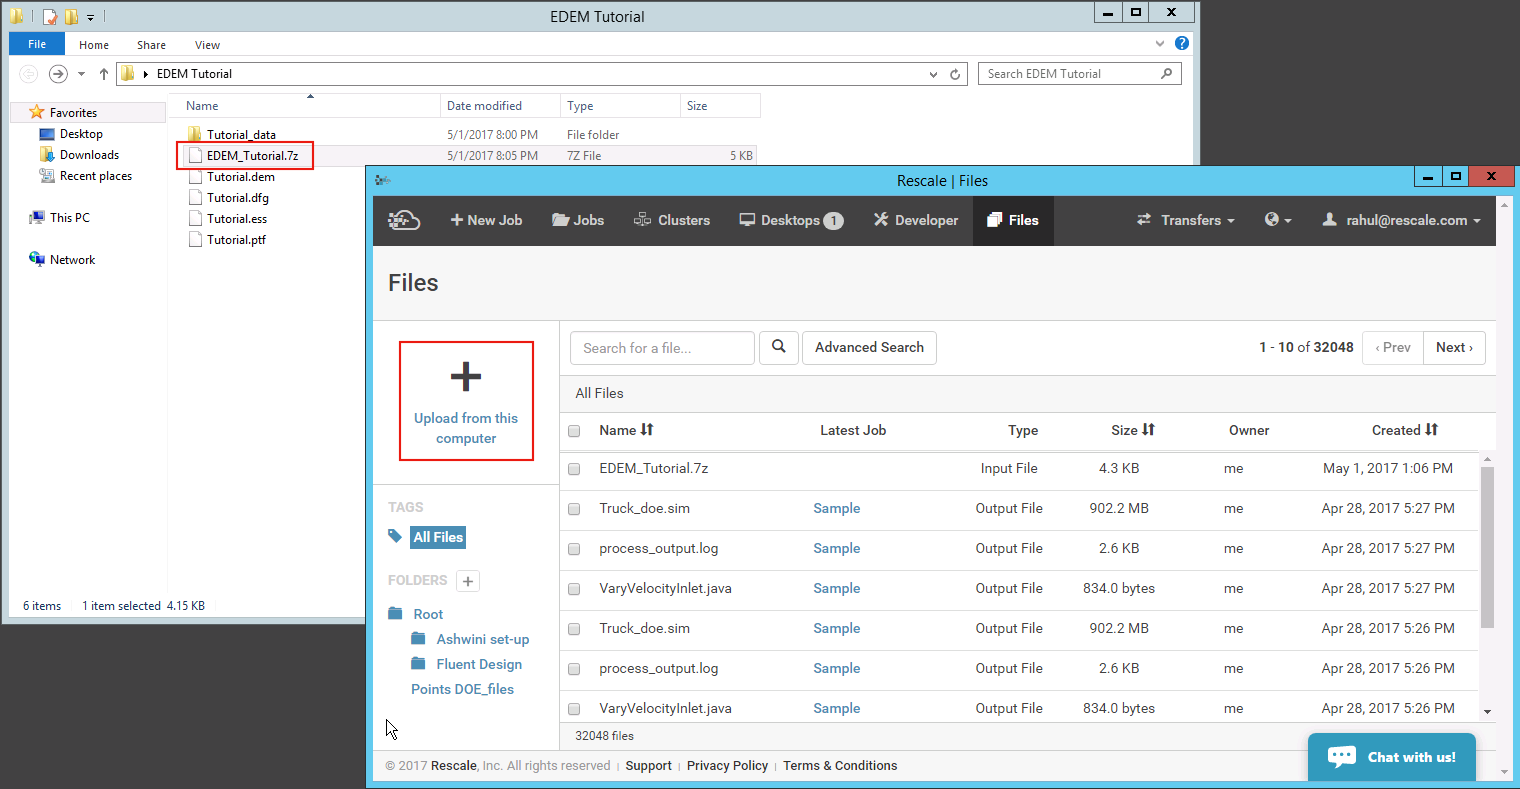
Task: Open the Support link in the footer
Action: click(648, 765)
